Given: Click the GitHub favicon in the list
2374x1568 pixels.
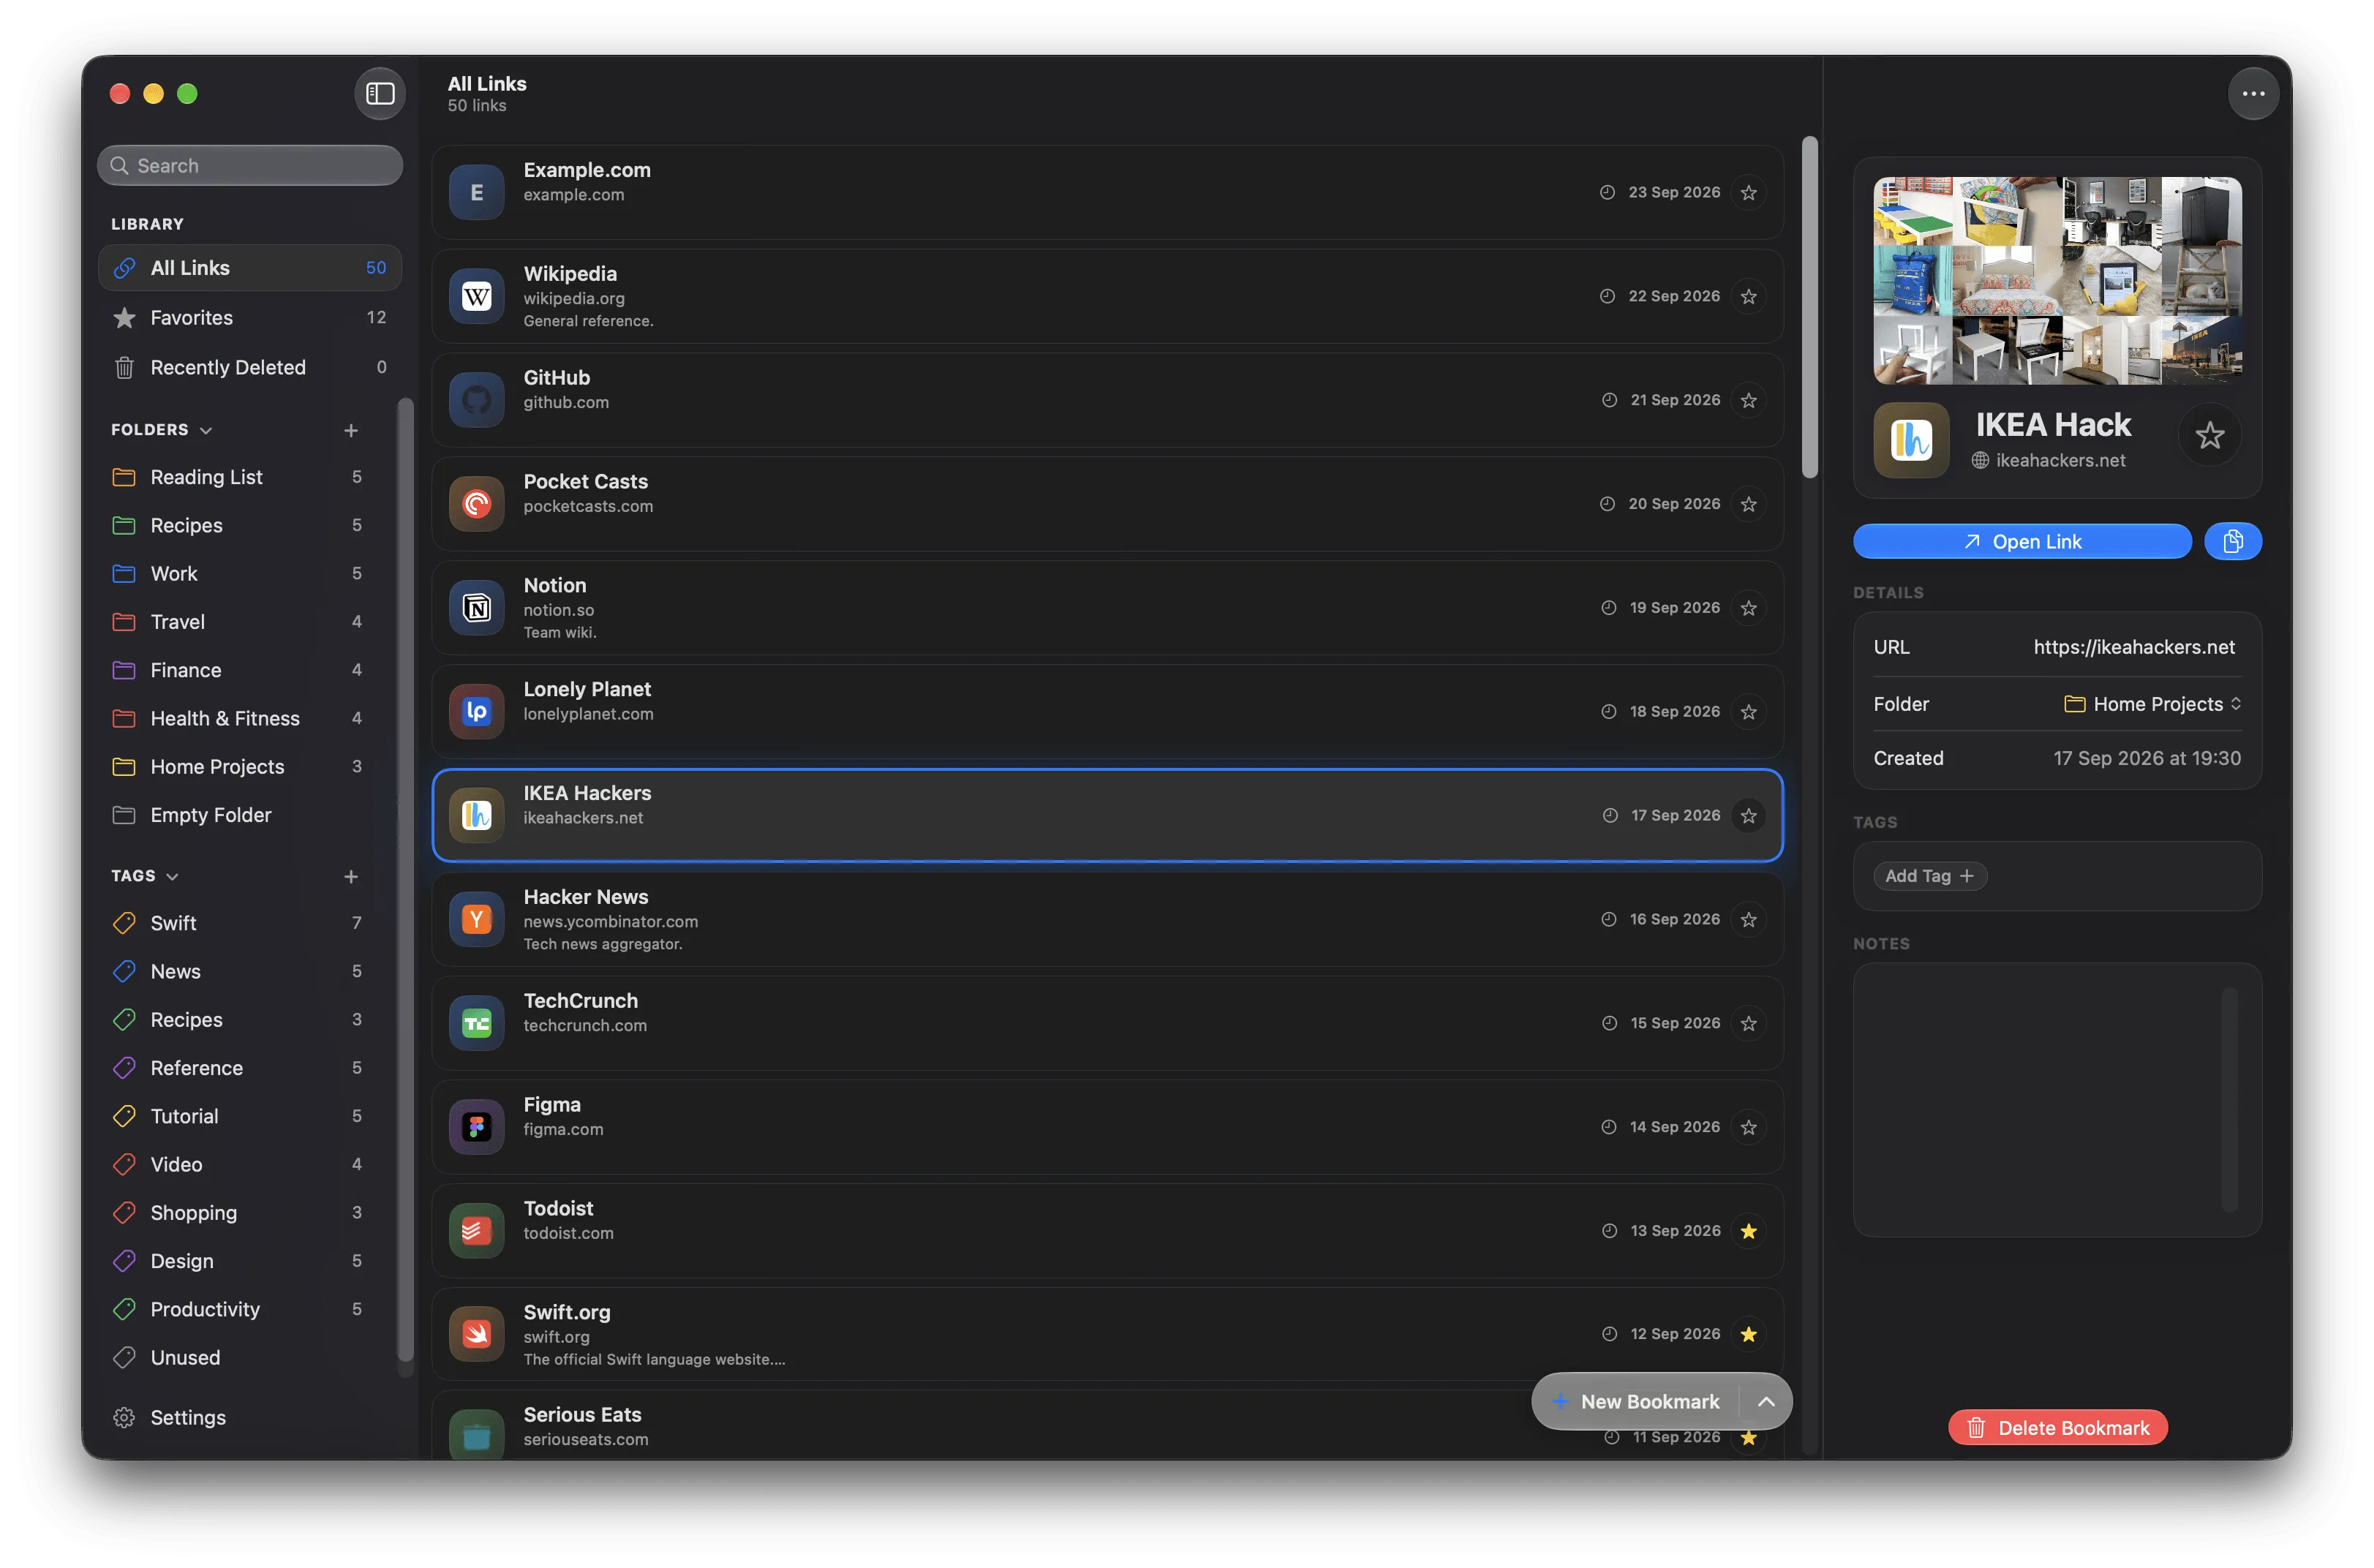Looking at the screenshot, I should click(476, 400).
